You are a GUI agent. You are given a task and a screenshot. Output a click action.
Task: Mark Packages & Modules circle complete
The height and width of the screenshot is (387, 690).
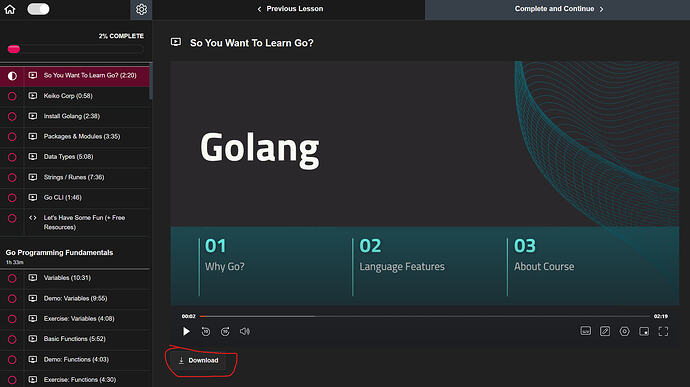tap(12, 136)
